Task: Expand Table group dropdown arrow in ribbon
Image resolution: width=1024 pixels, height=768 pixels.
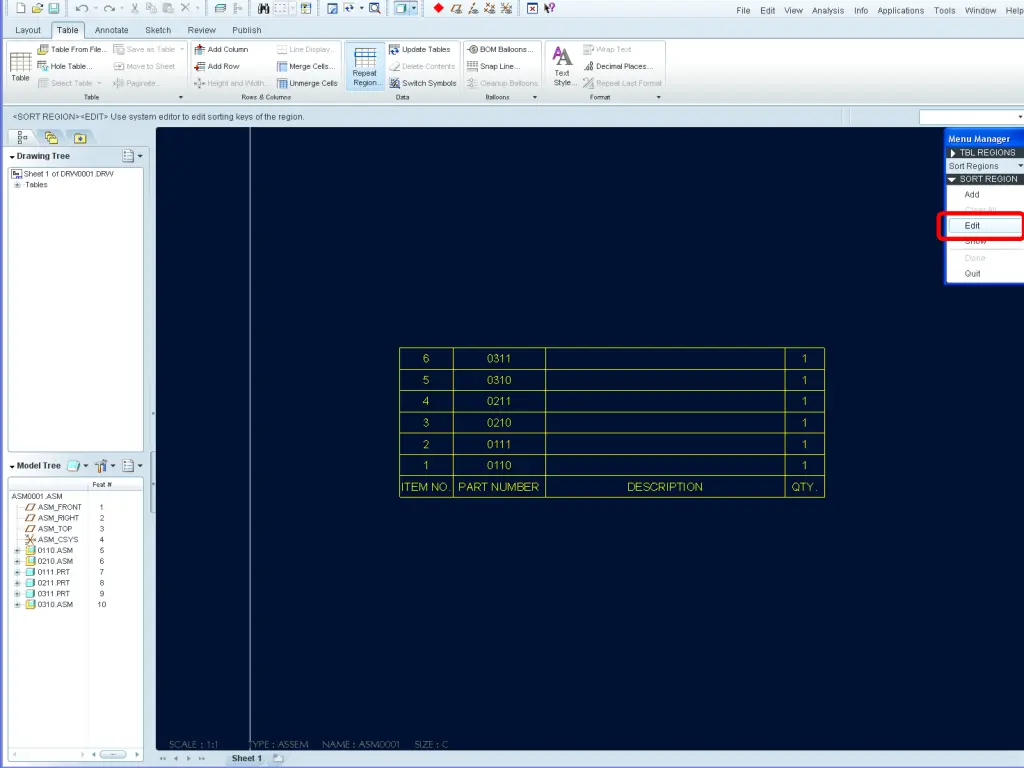Action: pyautogui.click(x=181, y=97)
